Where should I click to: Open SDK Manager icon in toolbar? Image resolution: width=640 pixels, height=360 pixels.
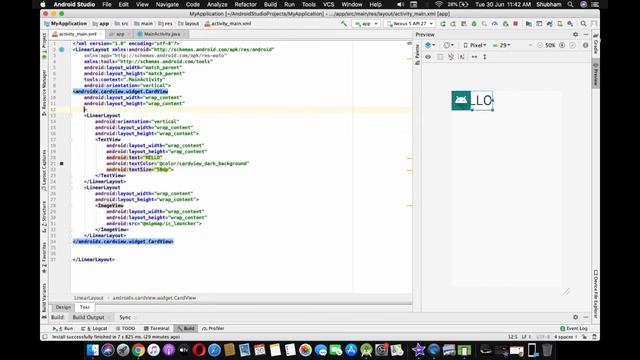point(570,24)
